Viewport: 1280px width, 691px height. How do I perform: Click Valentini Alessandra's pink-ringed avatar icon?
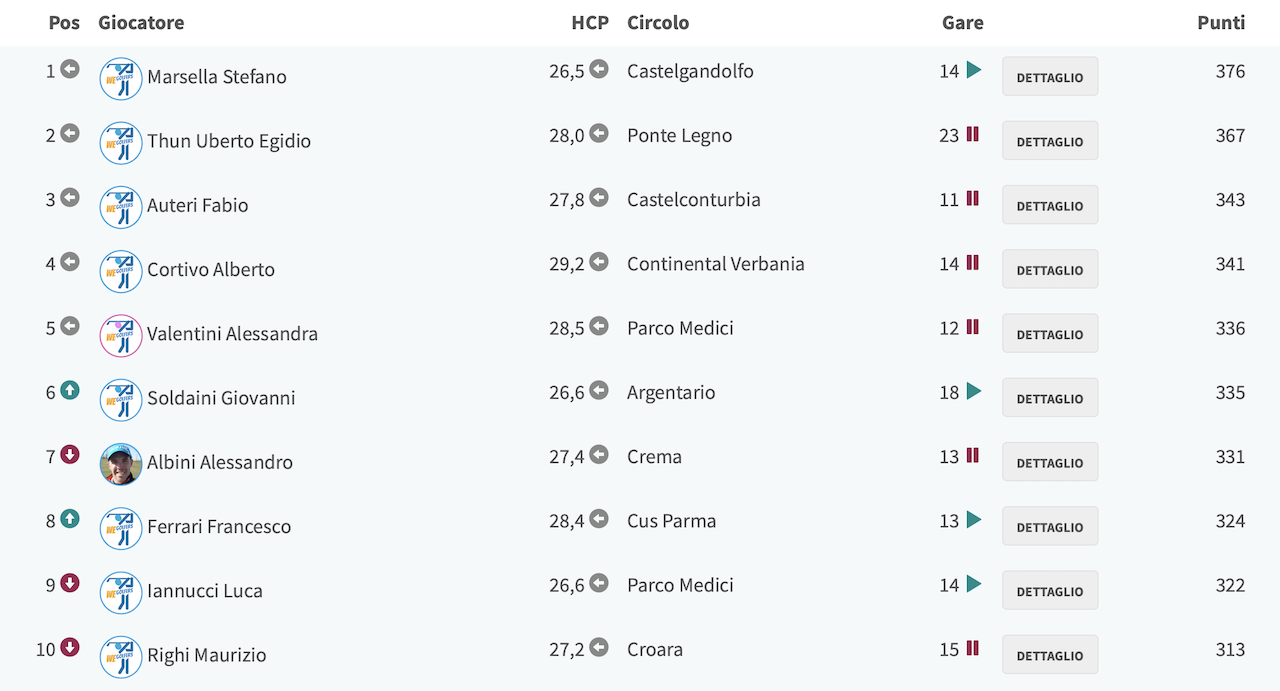(121, 336)
